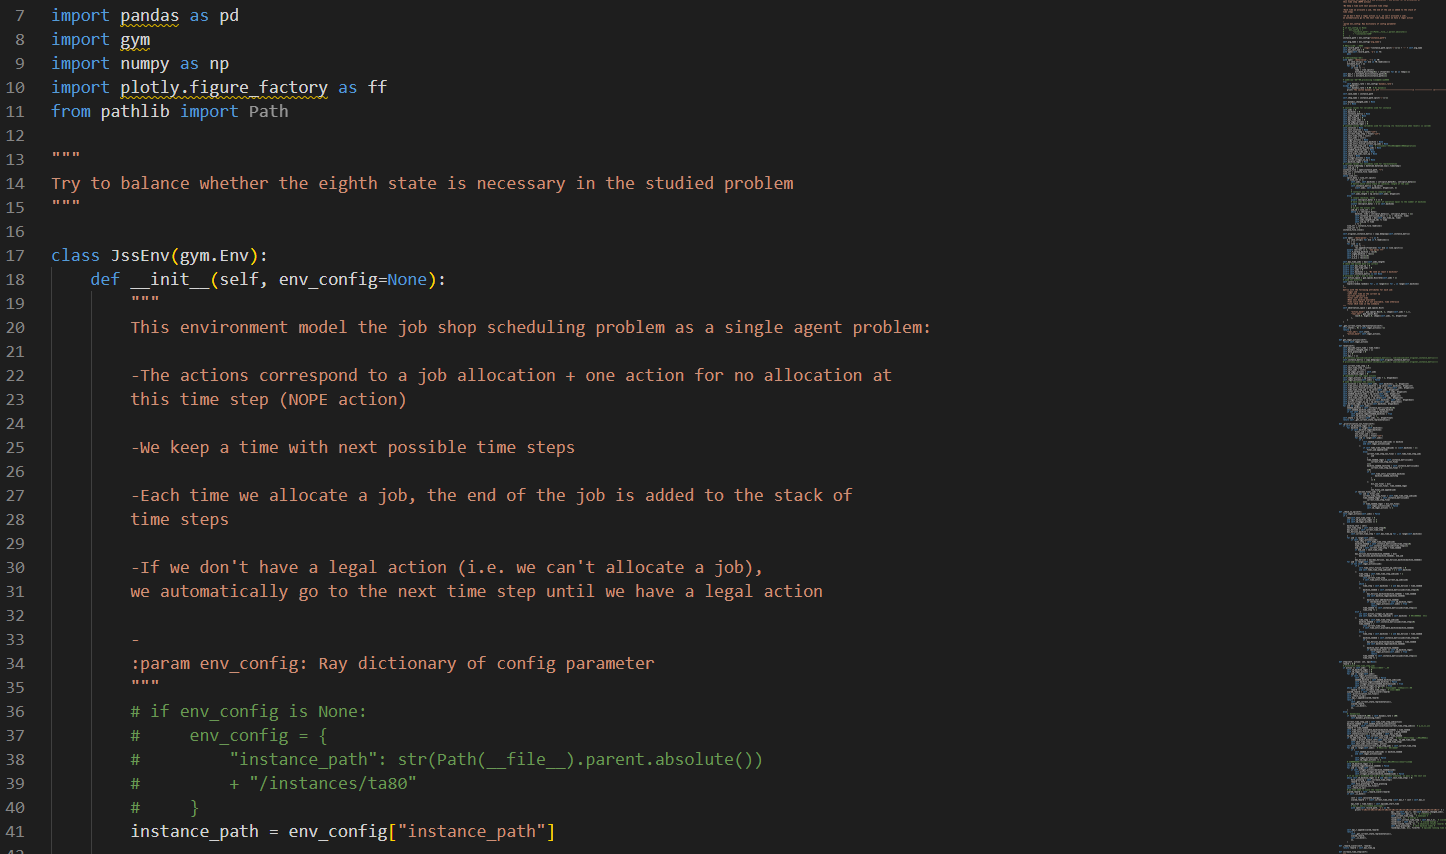Click the plotly.figure_factory module name
The width and height of the screenshot is (1446, 854).
point(224,88)
